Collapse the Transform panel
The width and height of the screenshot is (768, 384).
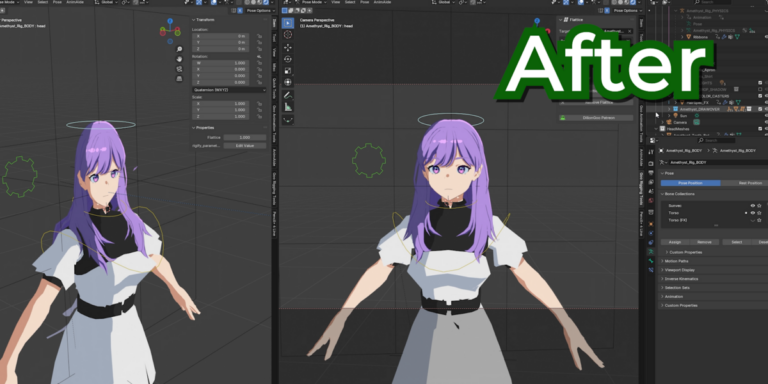point(193,20)
